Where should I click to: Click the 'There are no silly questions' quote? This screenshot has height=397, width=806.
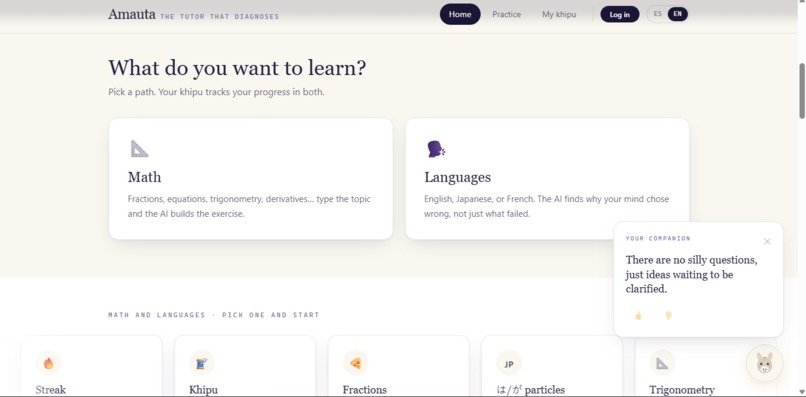[x=691, y=274]
